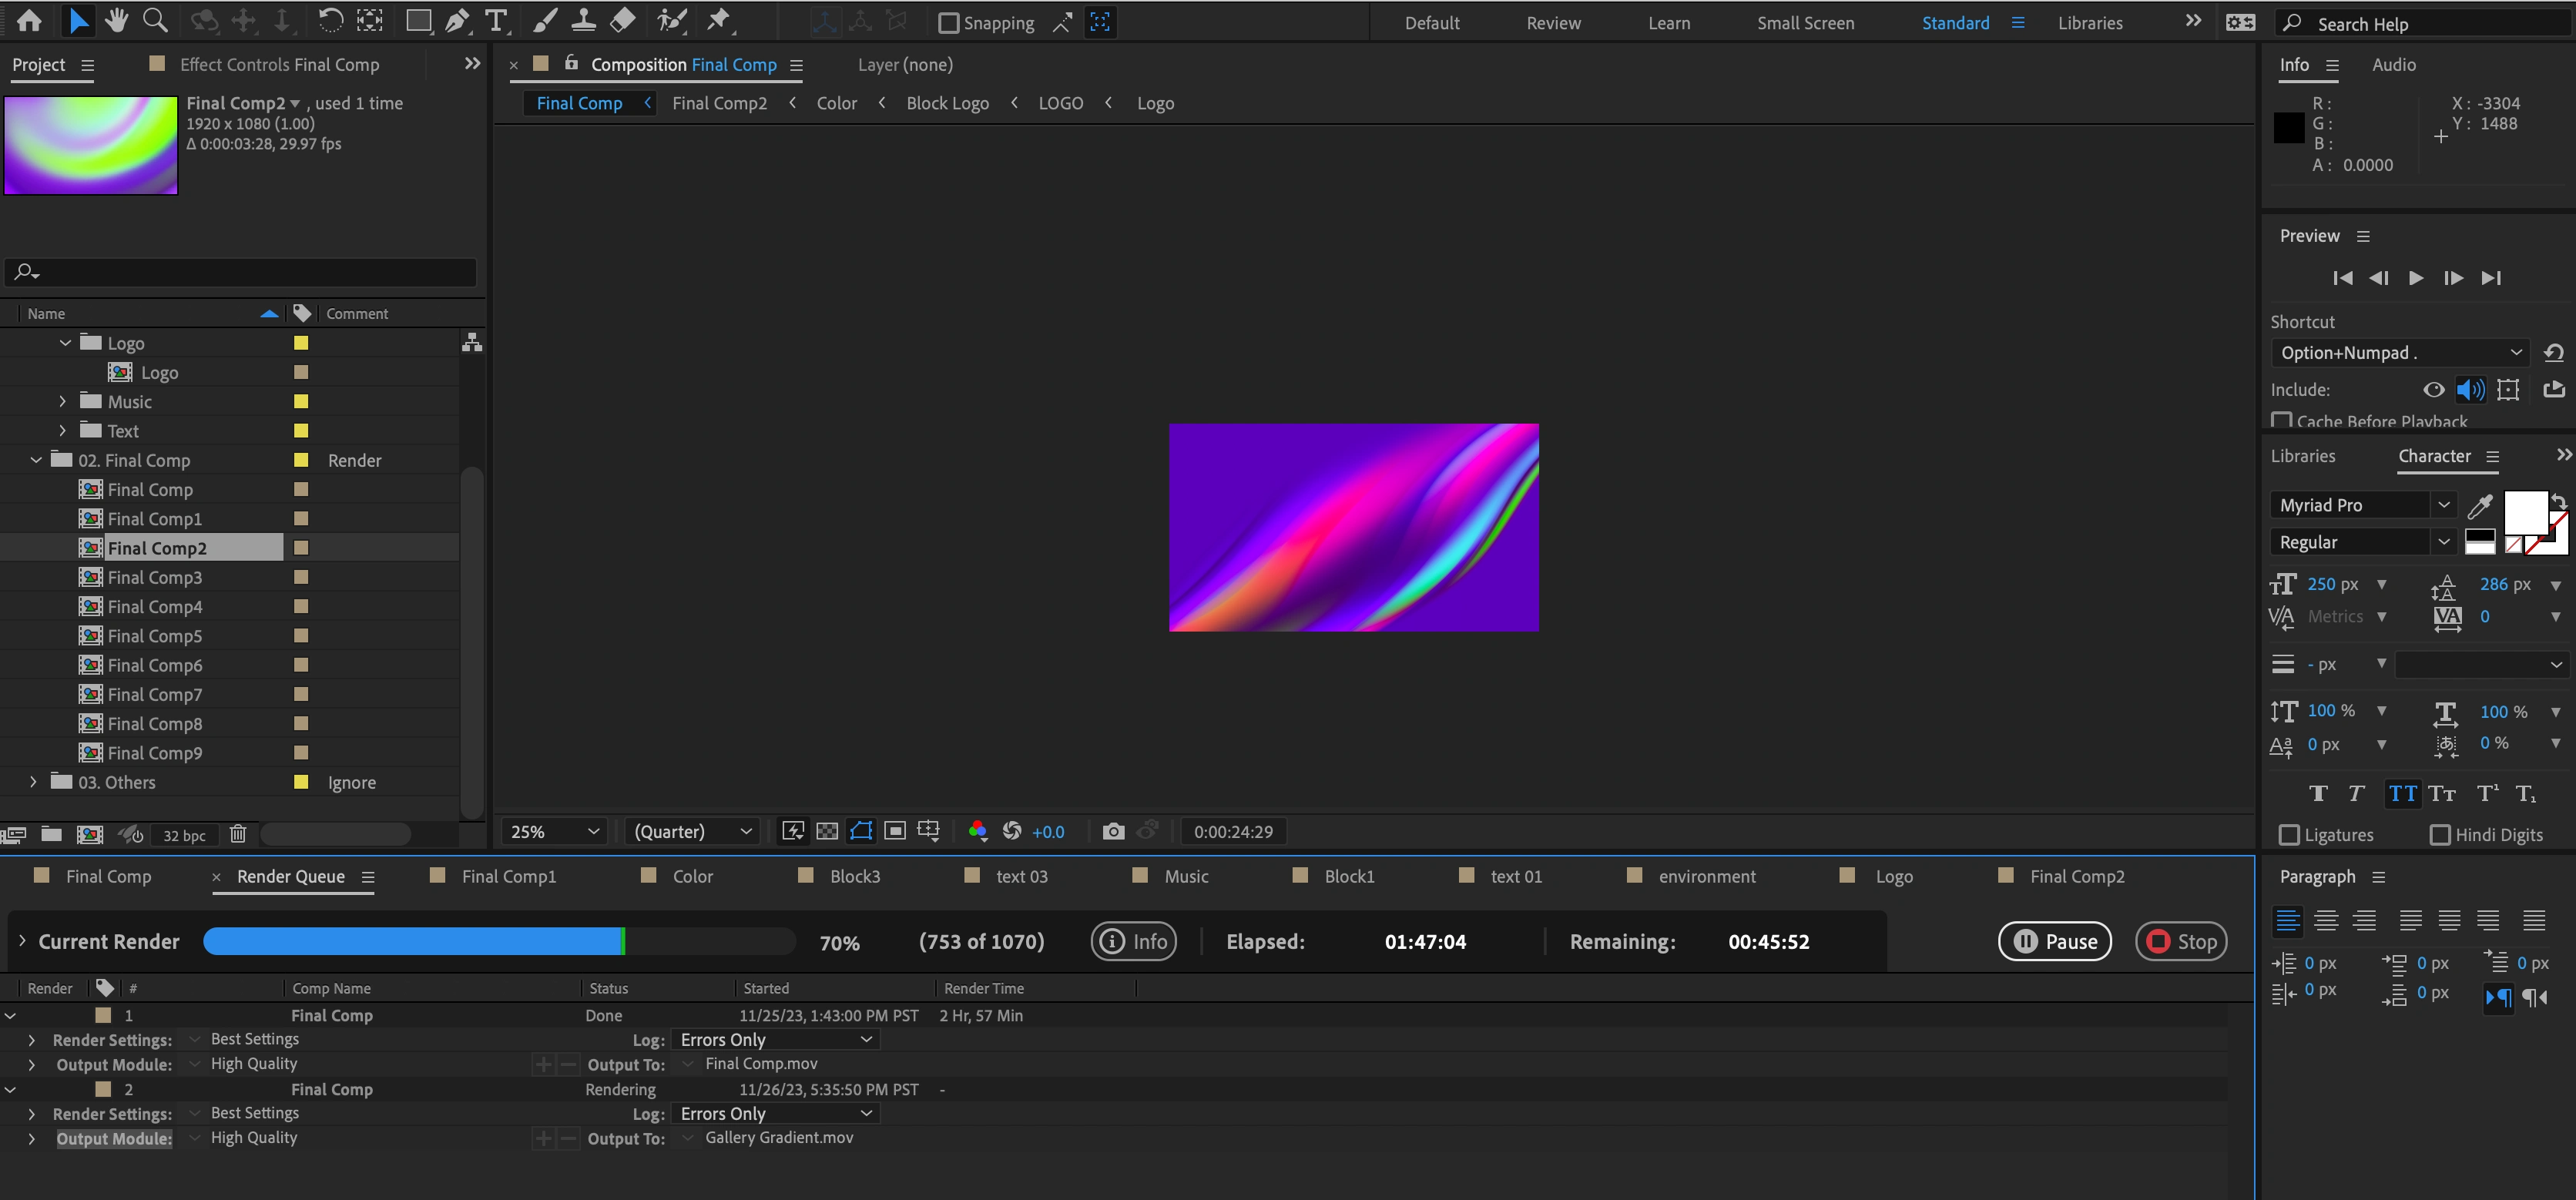Image resolution: width=2576 pixels, height=1200 pixels.
Task: Select the Pen tool in the toolbar
Action: click(x=457, y=21)
